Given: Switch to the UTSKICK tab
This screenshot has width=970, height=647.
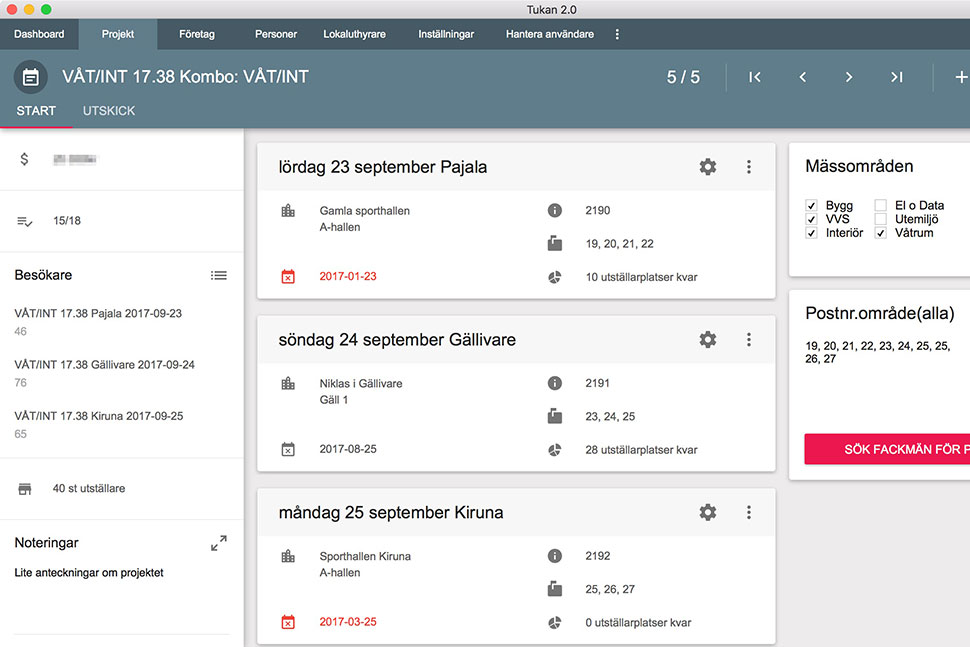Looking at the screenshot, I should click(109, 111).
